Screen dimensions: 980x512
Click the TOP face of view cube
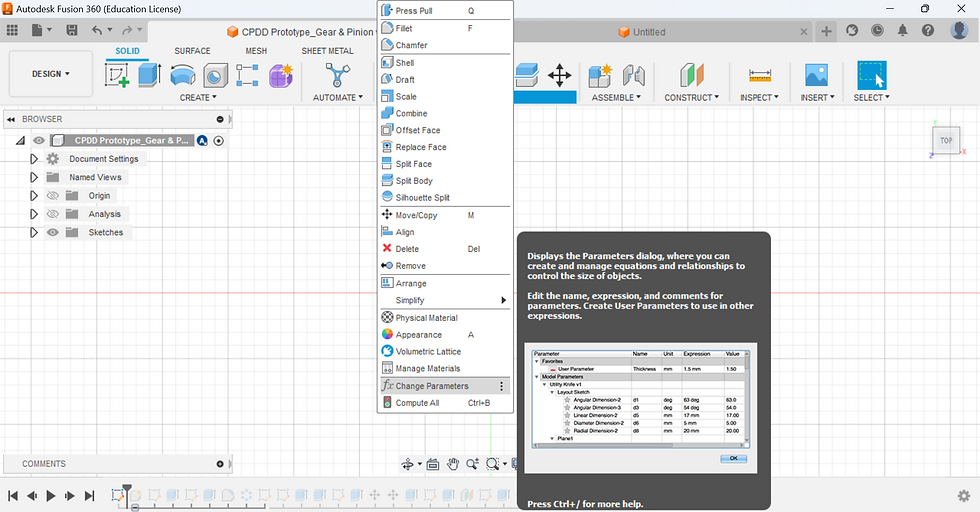coord(946,141)
